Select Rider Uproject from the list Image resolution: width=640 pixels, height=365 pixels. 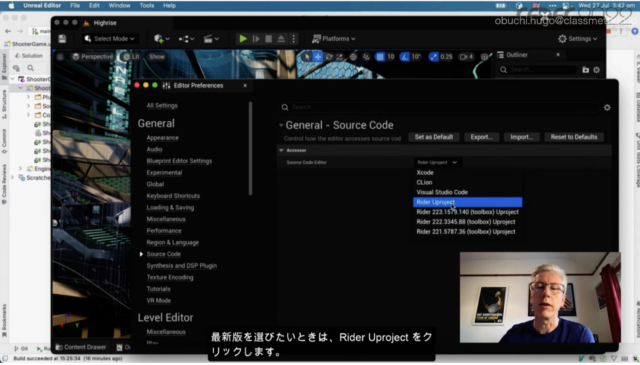coord(467,202)
